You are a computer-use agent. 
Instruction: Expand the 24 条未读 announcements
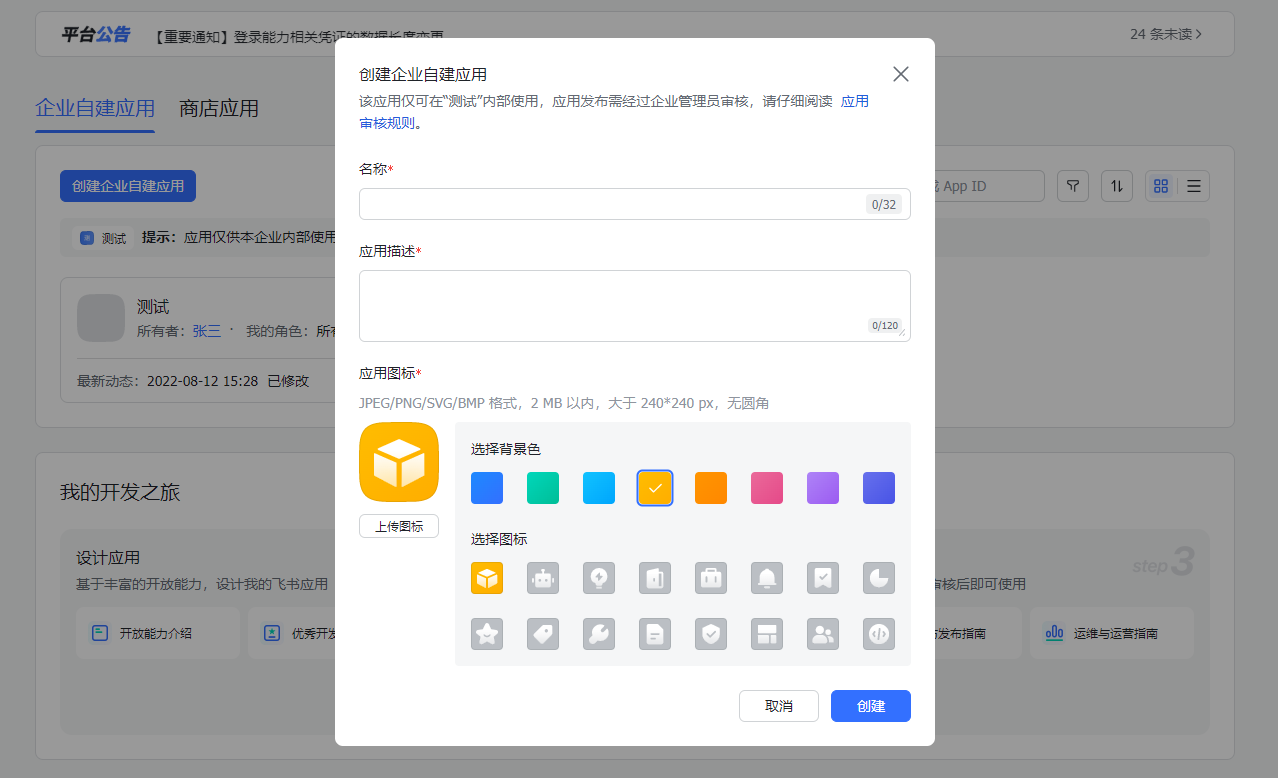pyautogui.click(x=1166, y=34)
